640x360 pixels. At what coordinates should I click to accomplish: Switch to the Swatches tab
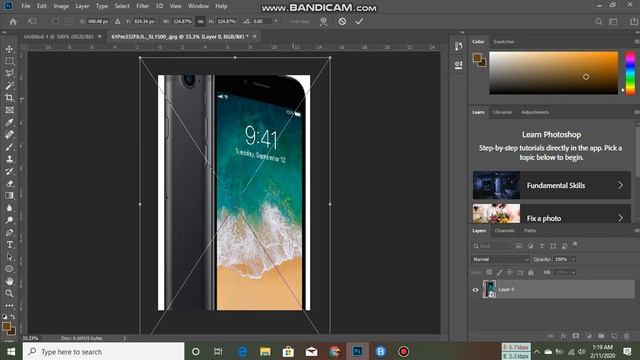click(x=504, y=42)
